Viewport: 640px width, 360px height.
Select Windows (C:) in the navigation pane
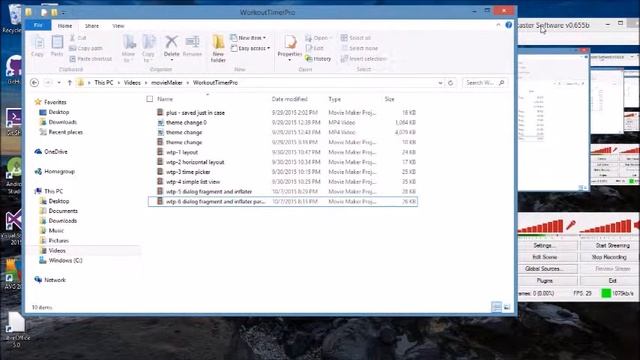[65, 260]
